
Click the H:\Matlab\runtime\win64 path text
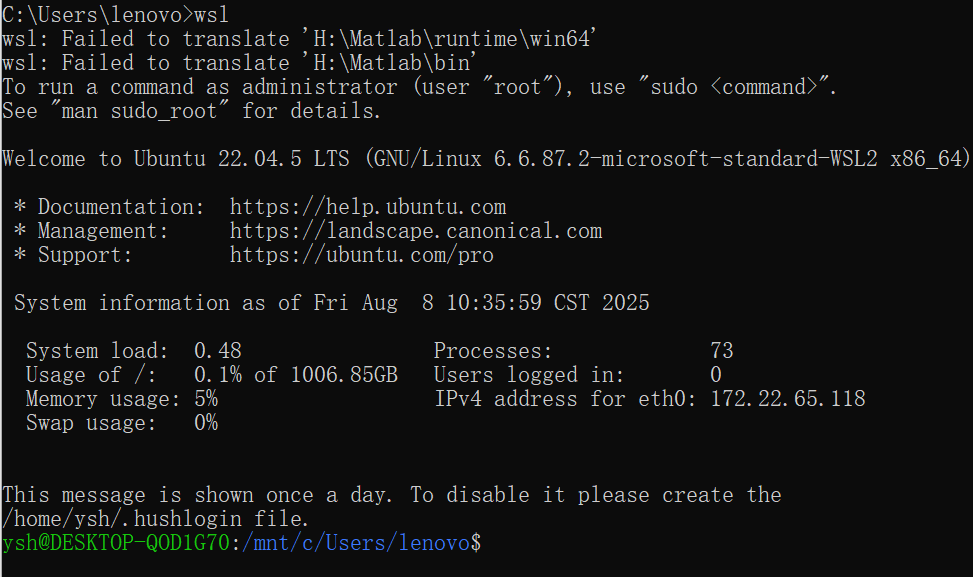pos(452,39)
